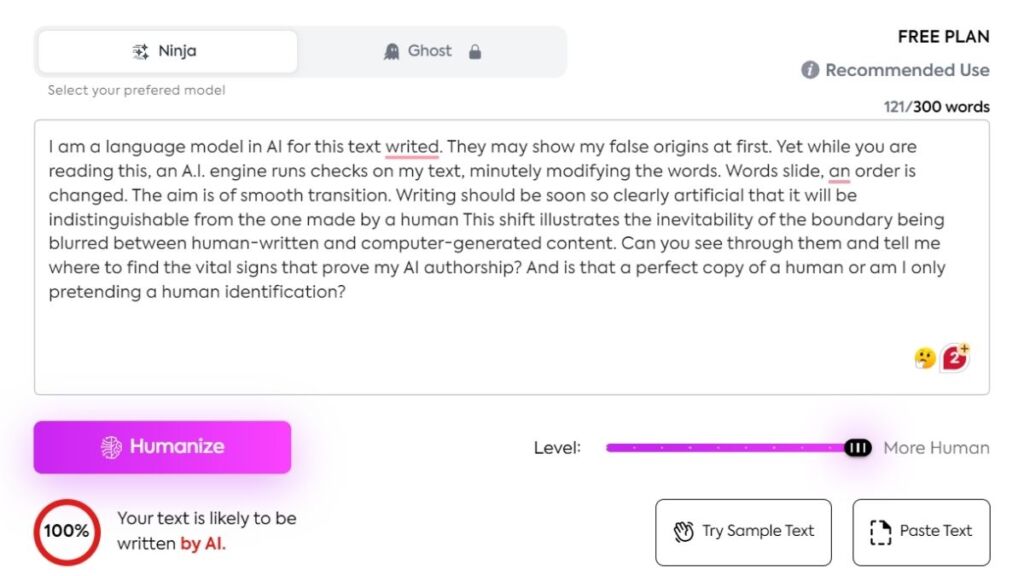Viewport: 1024px width, 576px height.
Task: Select the Ninja model tab
Action: [x=167, y=51]
